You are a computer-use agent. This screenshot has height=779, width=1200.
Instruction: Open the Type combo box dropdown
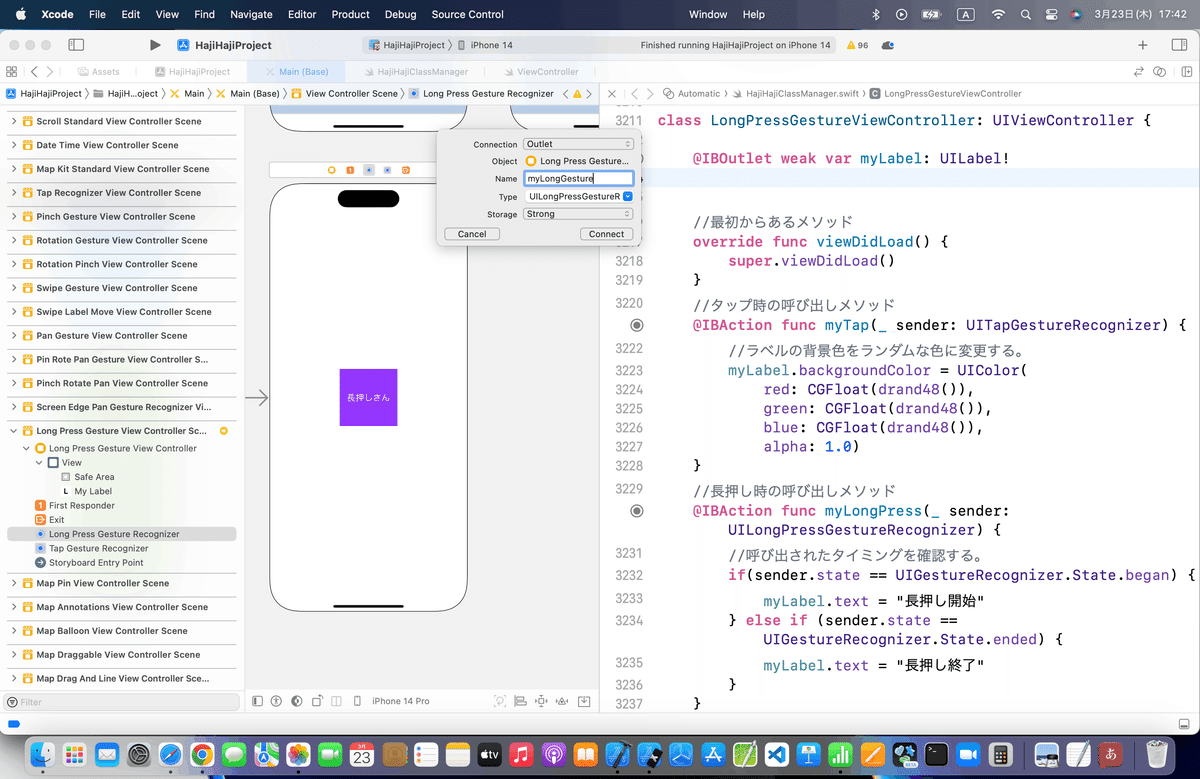[628, 197]
